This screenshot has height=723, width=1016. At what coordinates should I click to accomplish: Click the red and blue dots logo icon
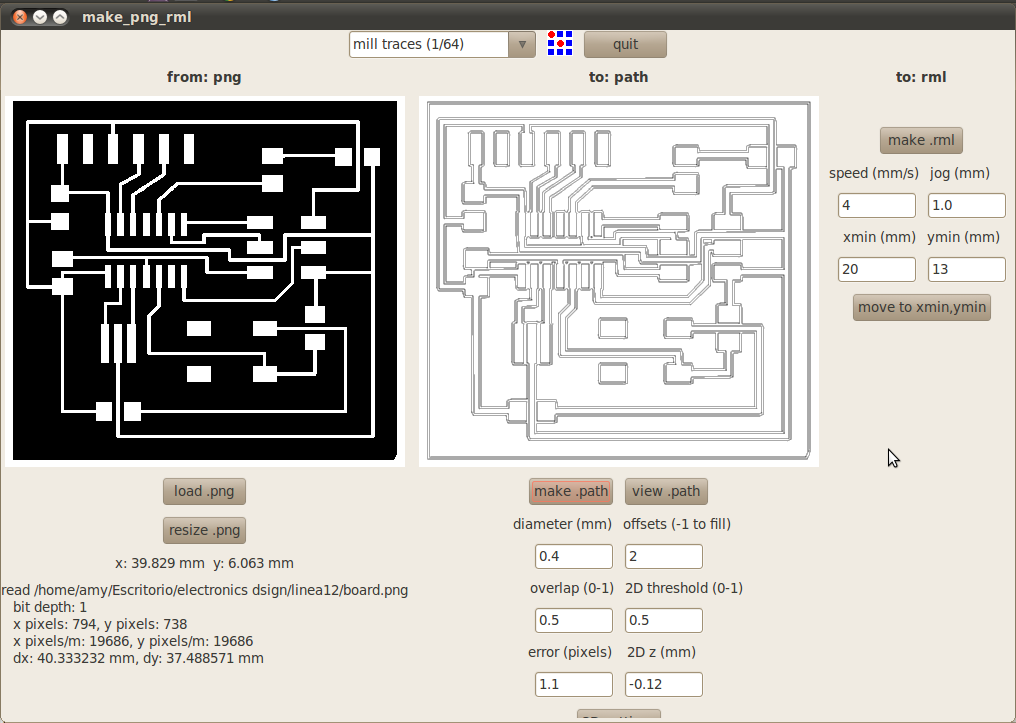560,43
